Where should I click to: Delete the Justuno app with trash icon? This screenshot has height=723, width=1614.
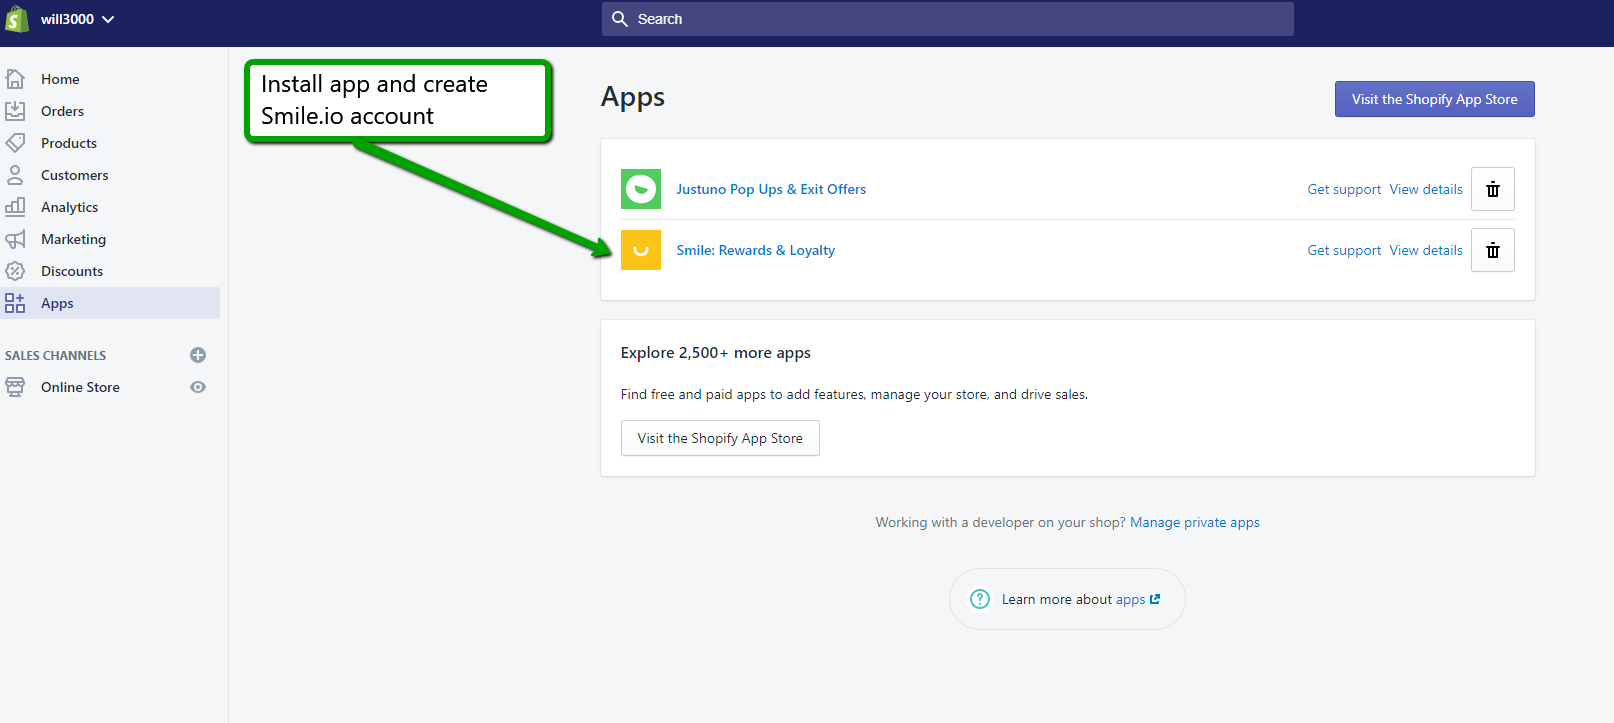coord(1492,189)
